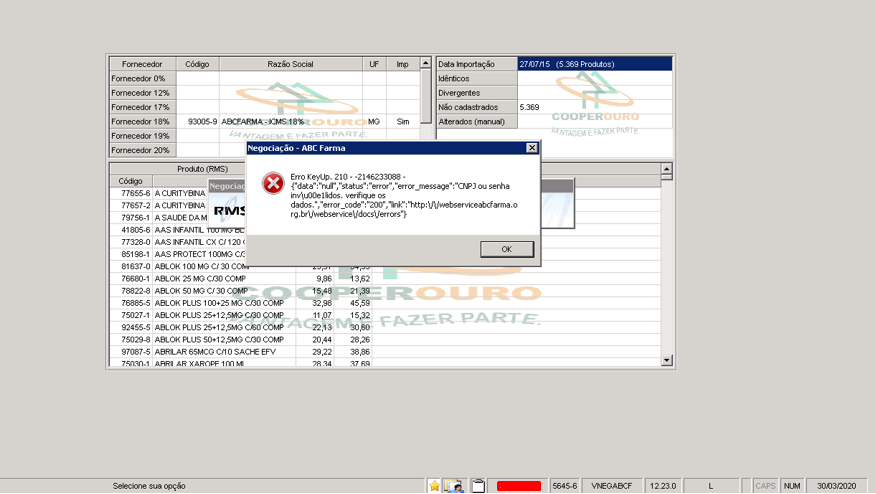Click the date 30/03/2020 in status bar
This screenshot has height=494, width=876.
click(x=836, y=486)
